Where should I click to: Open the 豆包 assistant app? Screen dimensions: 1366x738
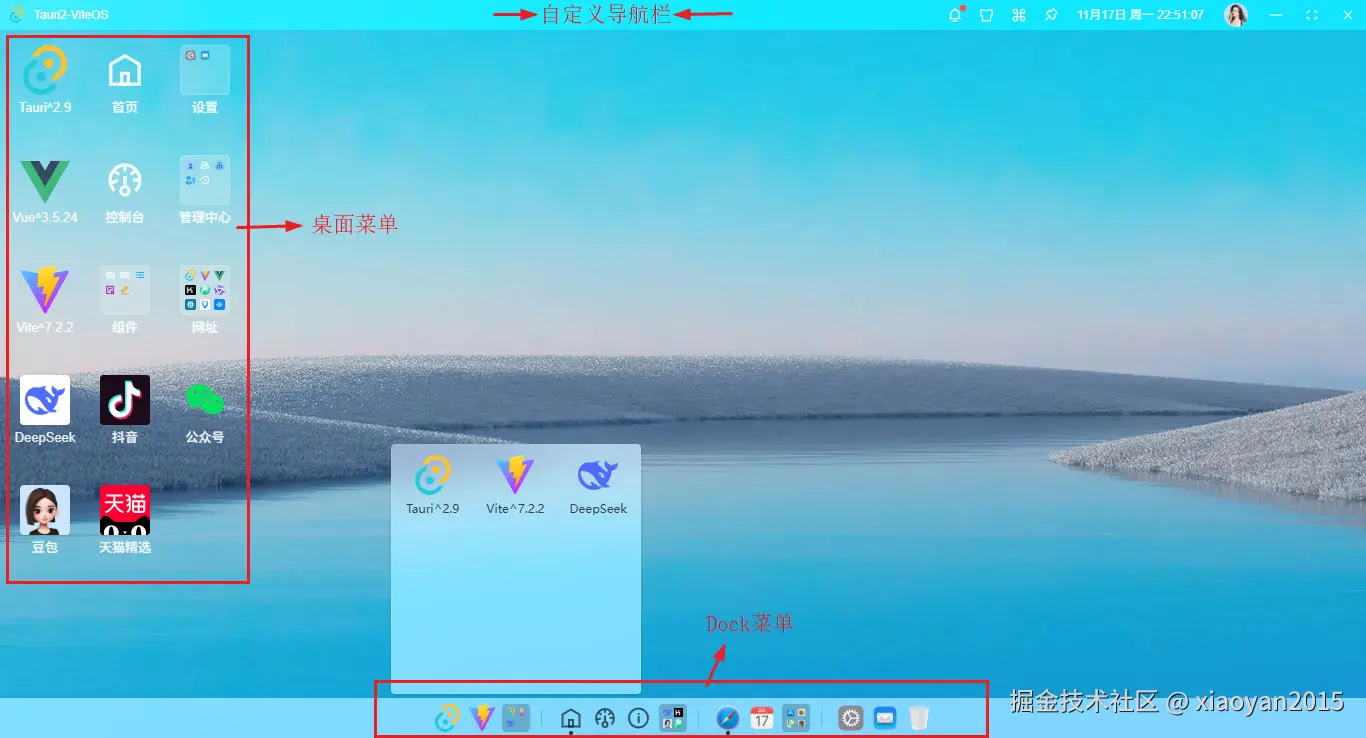pyautogui.click(x=44, y=510)
